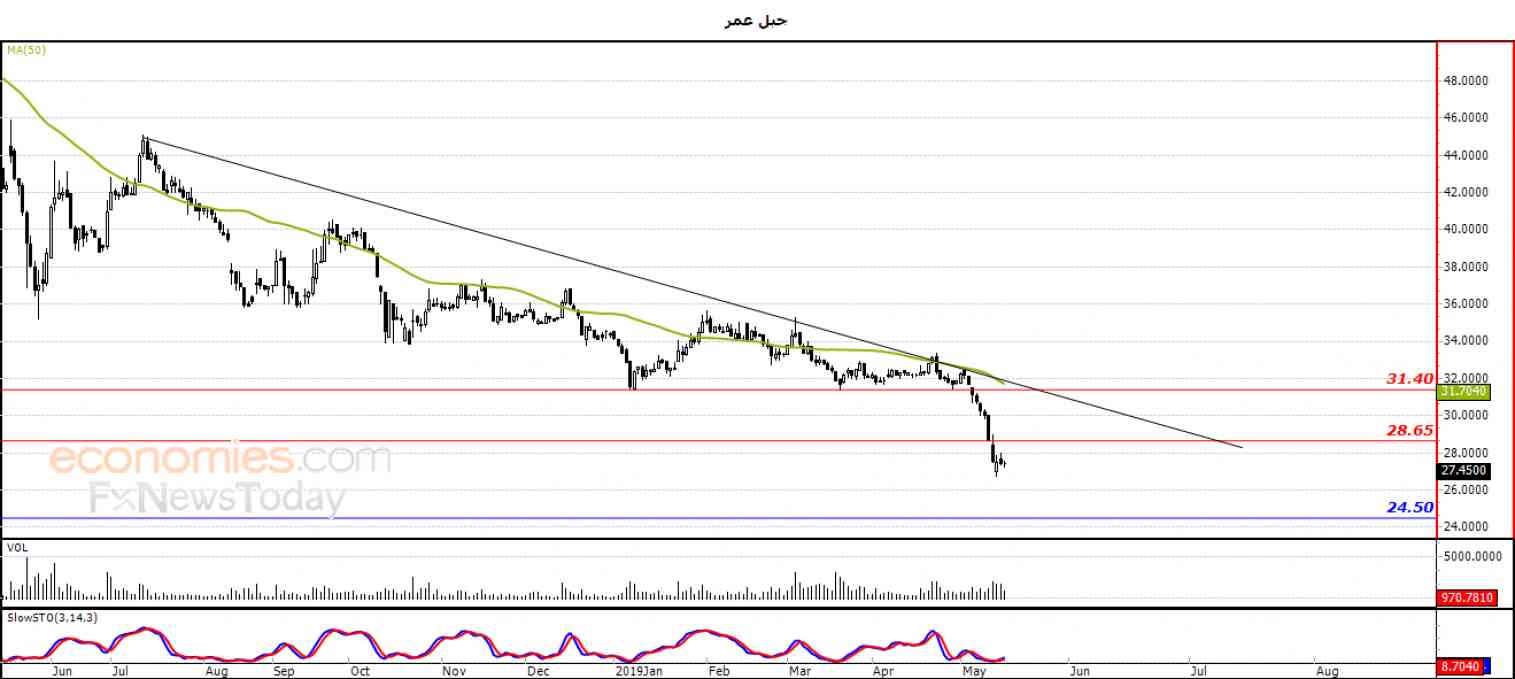Click the 40.0000 price axis label
Viewport: 1515px width, 679px height.
click(1467, 229)
